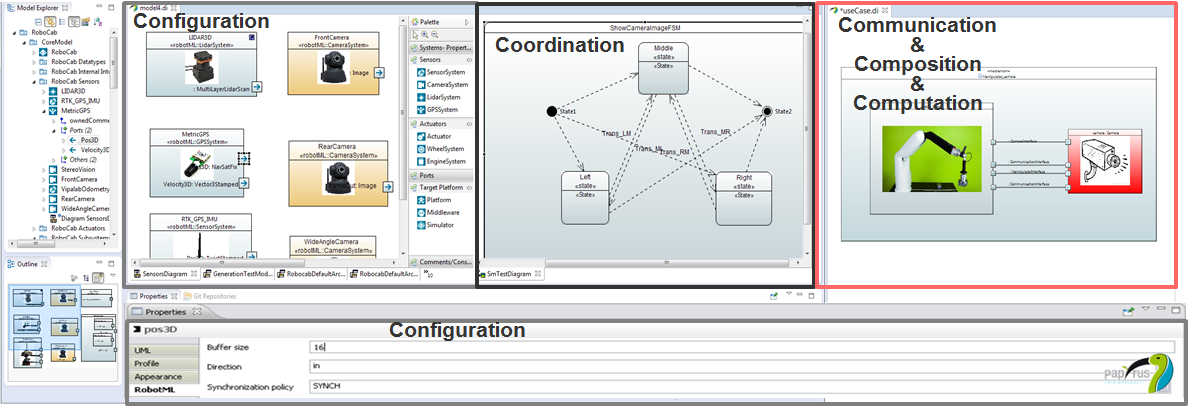1188x406 pixels.
Task: Open the SmTestDiagram tab
Action: point(508,273)
